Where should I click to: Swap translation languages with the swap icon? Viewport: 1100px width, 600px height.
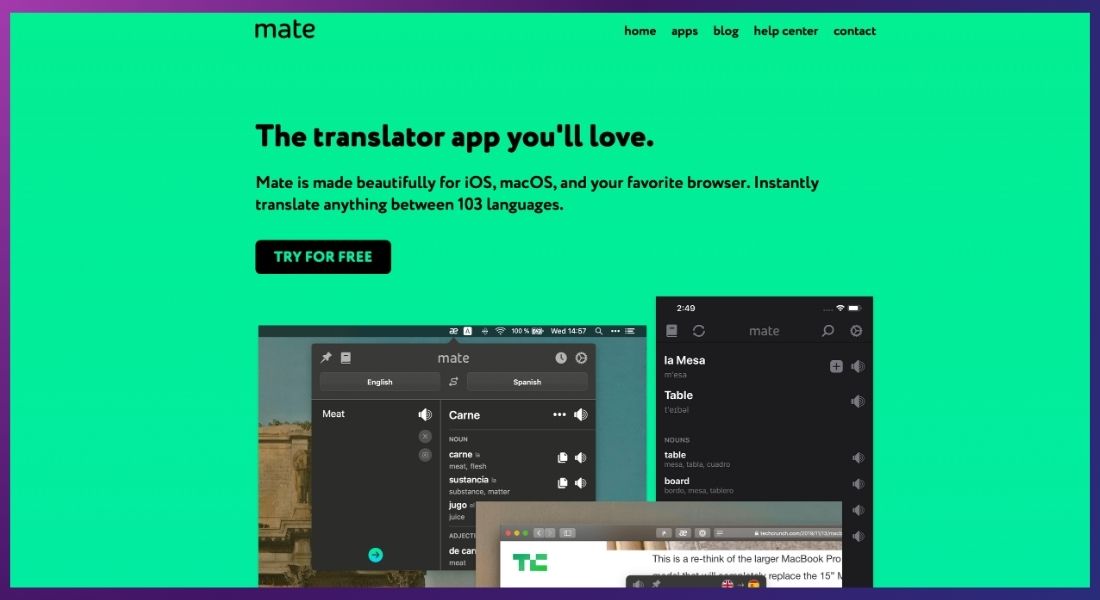pos(452,382)
